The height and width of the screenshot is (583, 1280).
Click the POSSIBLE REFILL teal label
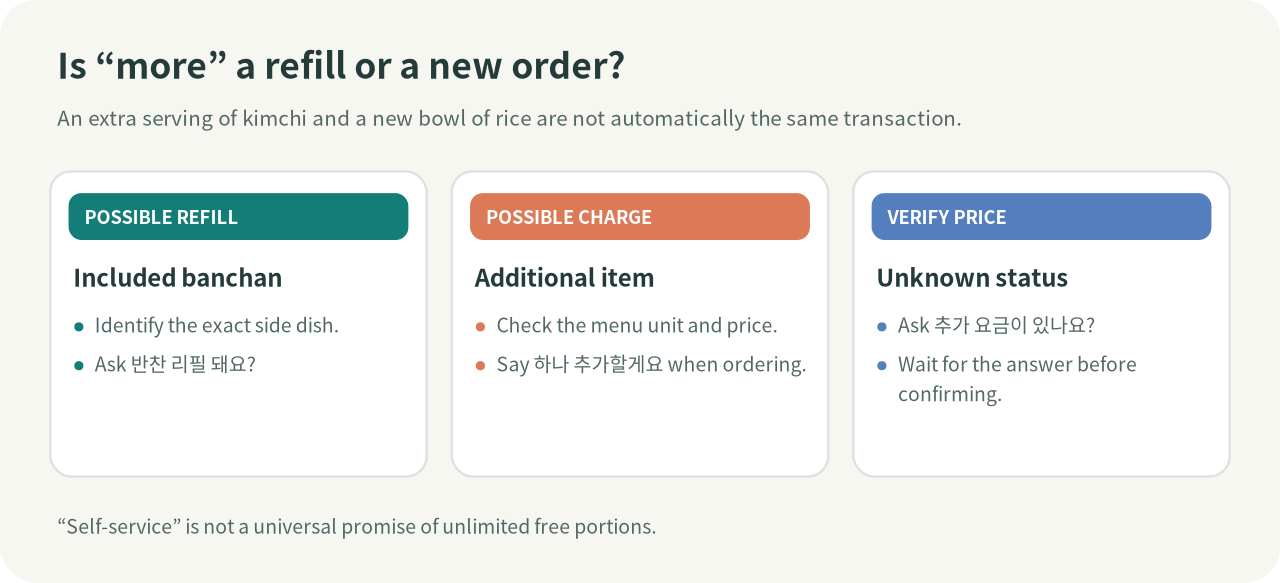(x=238, y=217)
